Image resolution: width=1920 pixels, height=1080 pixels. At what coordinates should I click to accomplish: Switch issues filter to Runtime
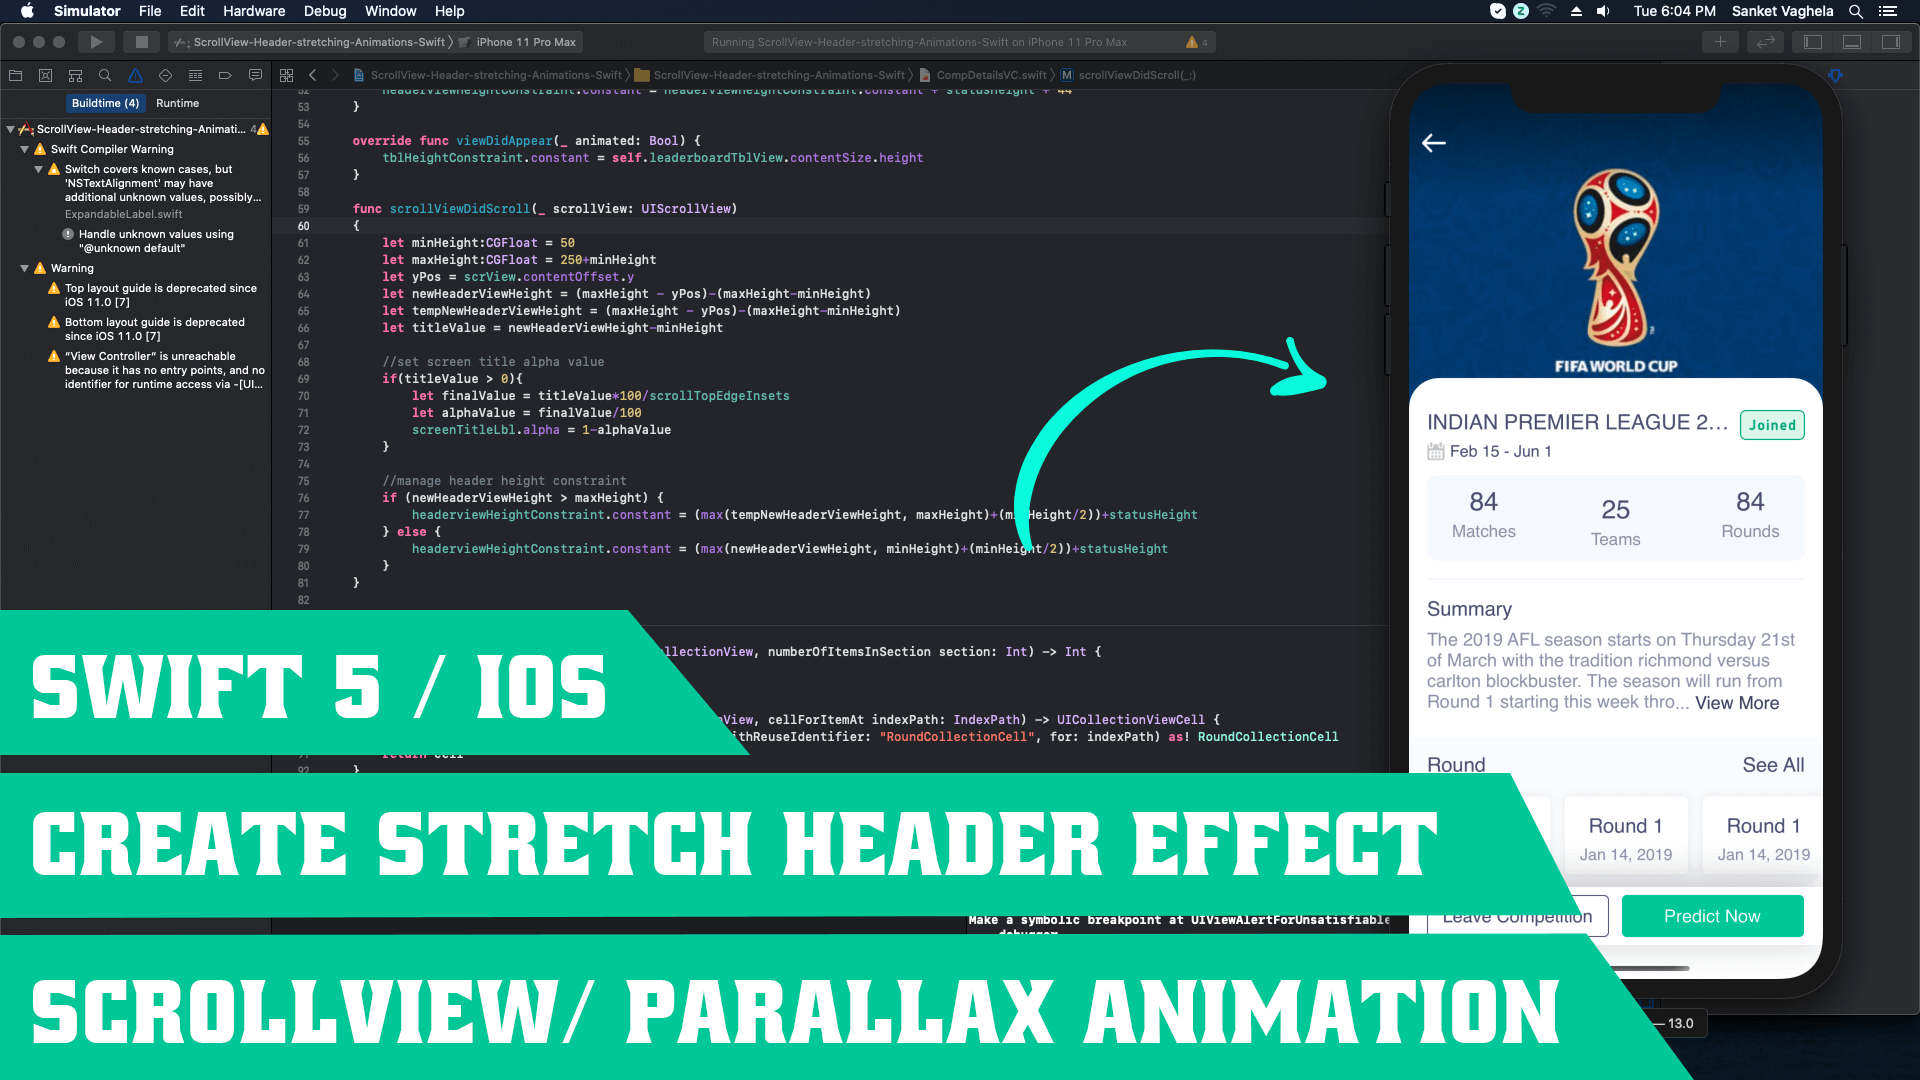[x=177, y=103]
